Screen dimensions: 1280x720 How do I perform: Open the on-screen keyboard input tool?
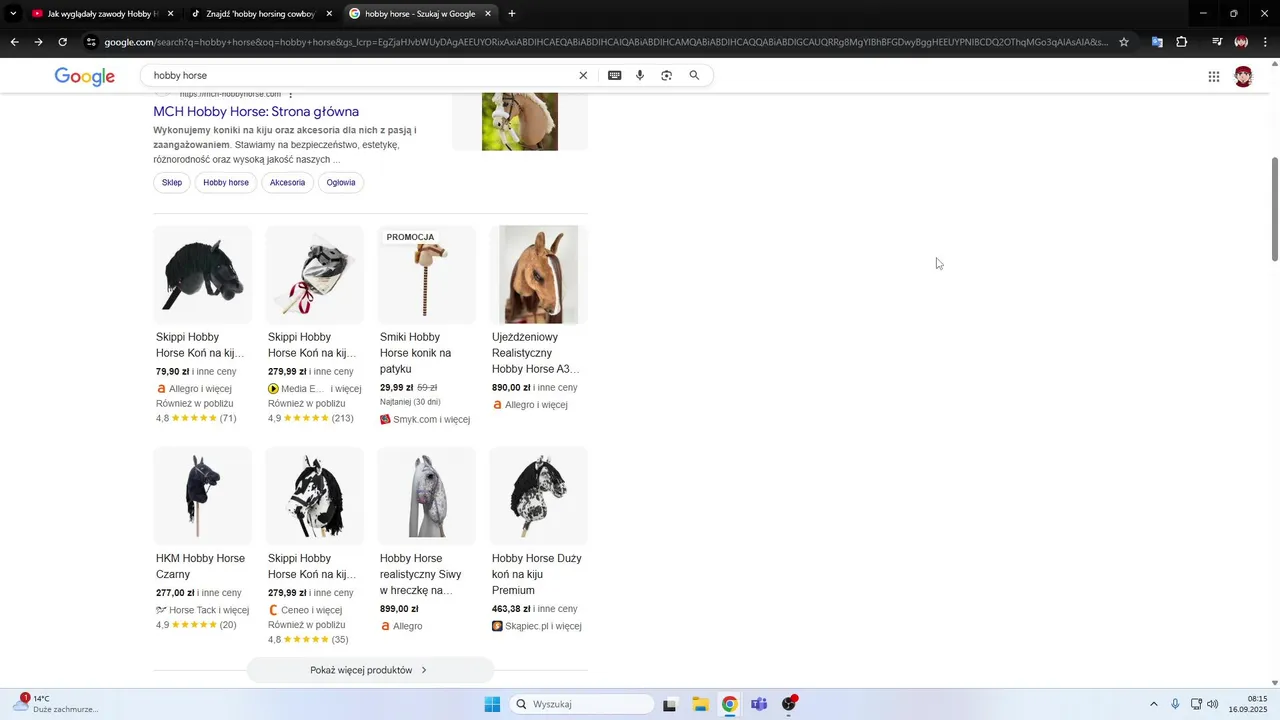[x=614, y=75]
